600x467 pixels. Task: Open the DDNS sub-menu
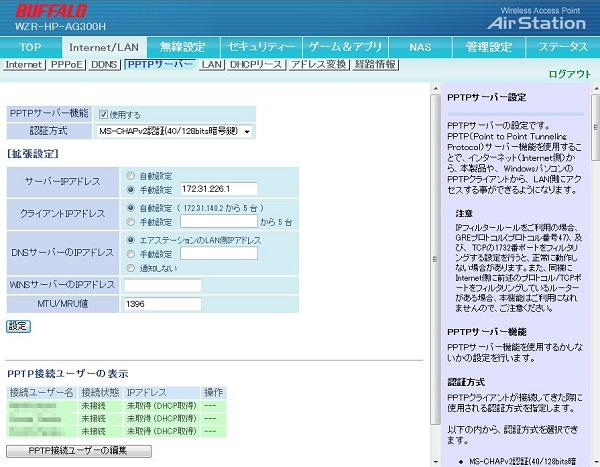pos(104,64)
